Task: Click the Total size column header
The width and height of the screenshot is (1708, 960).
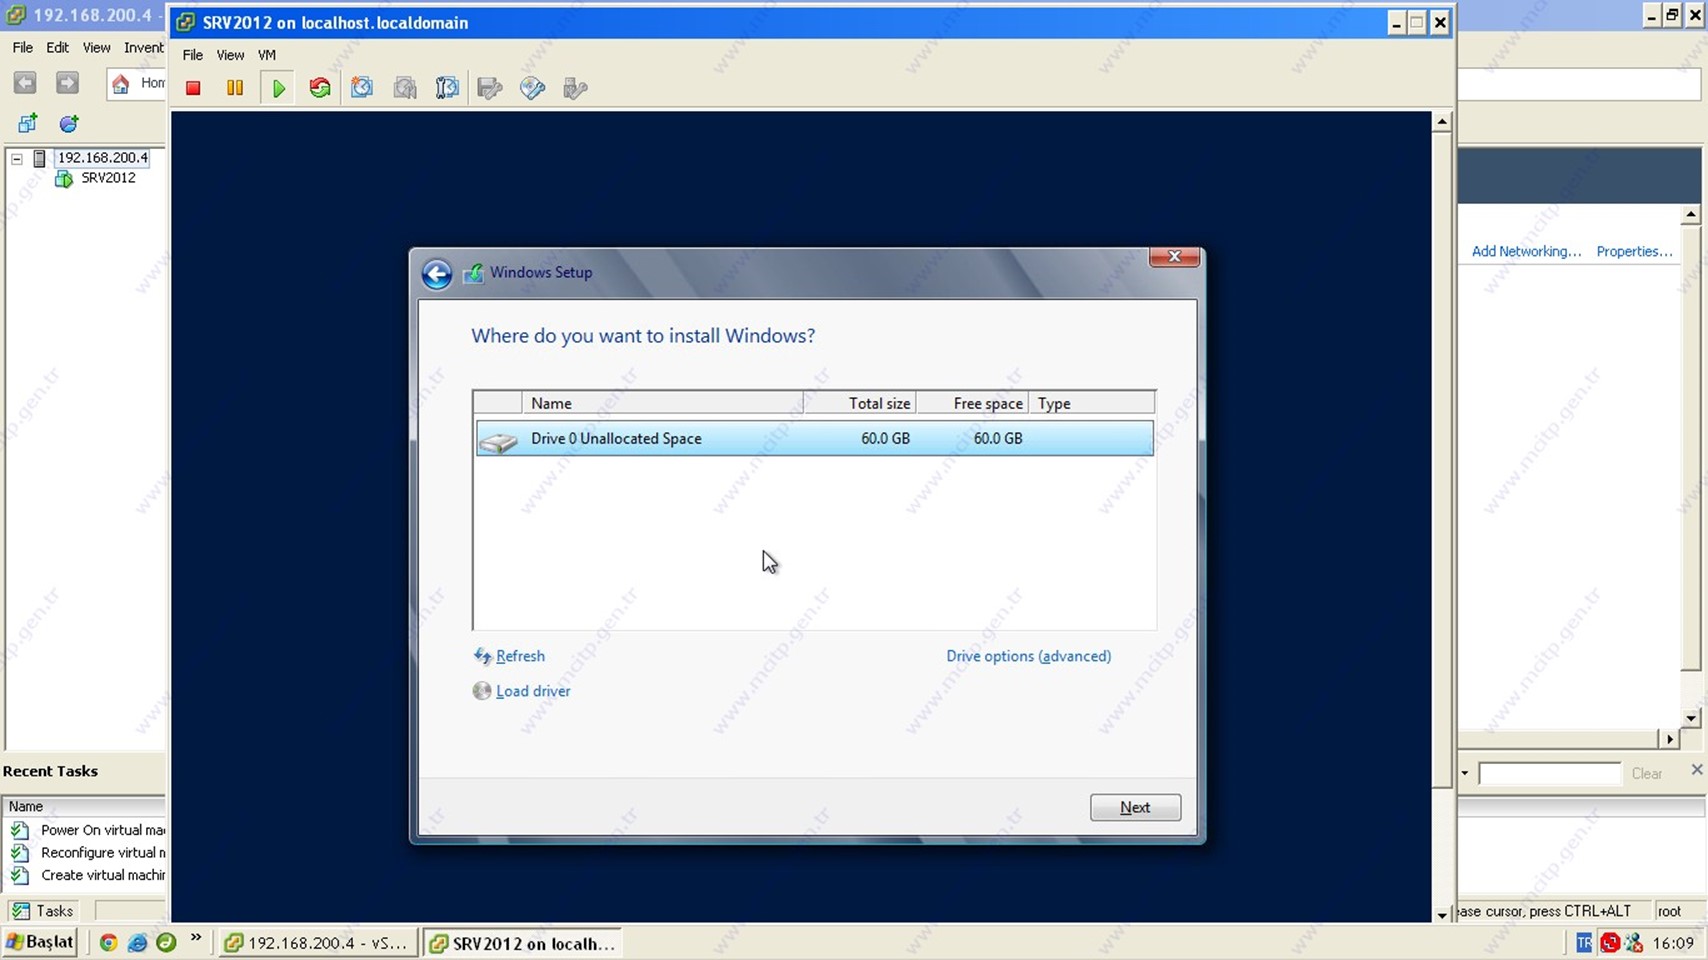Action: point(860,403)
